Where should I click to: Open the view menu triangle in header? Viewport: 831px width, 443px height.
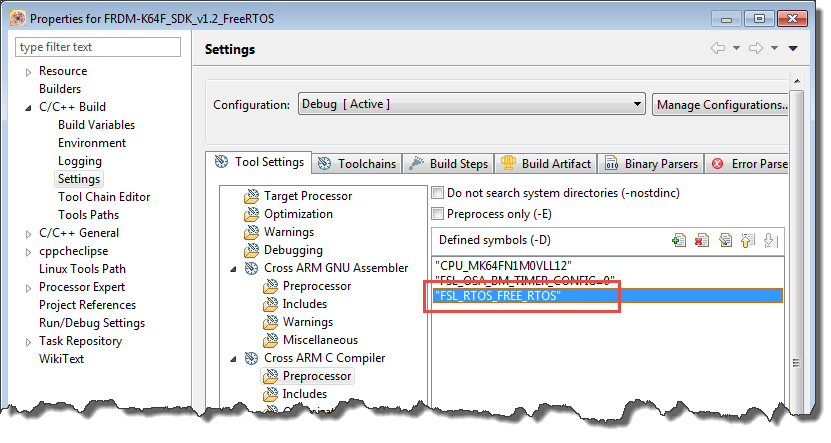pos(793,49)
